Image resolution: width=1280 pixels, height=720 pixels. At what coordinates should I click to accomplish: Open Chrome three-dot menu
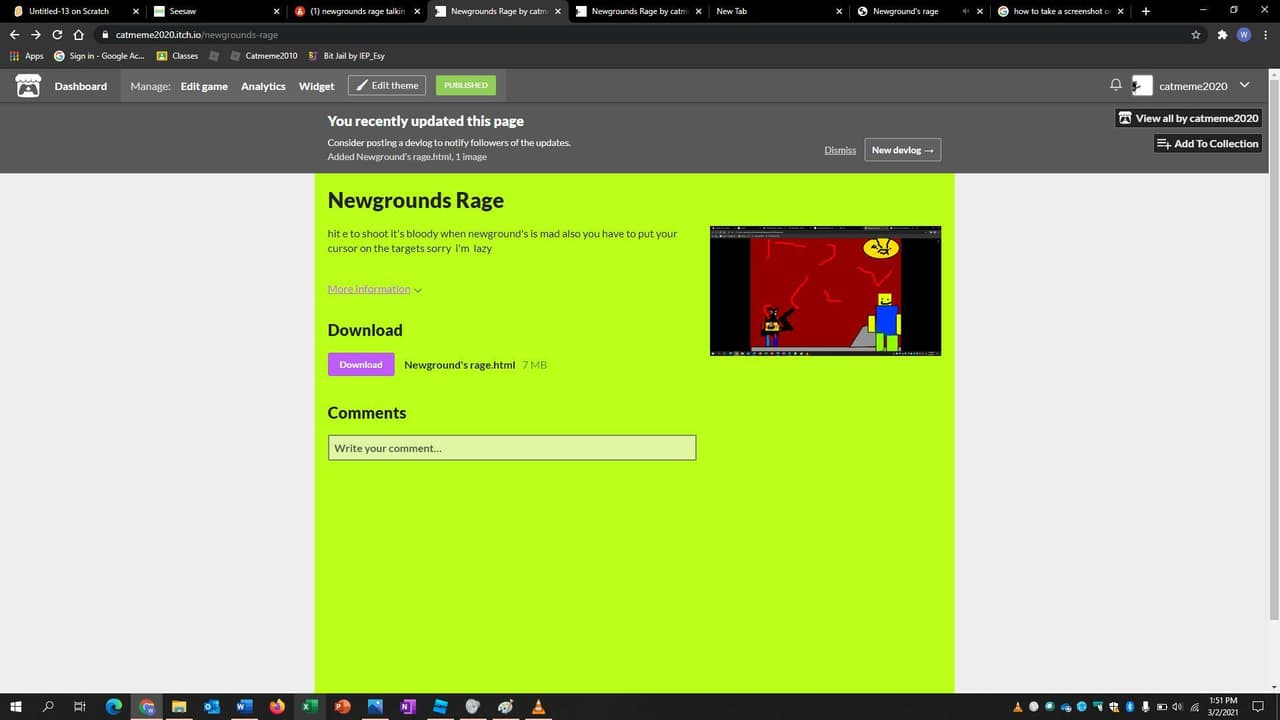point(1266,34)
